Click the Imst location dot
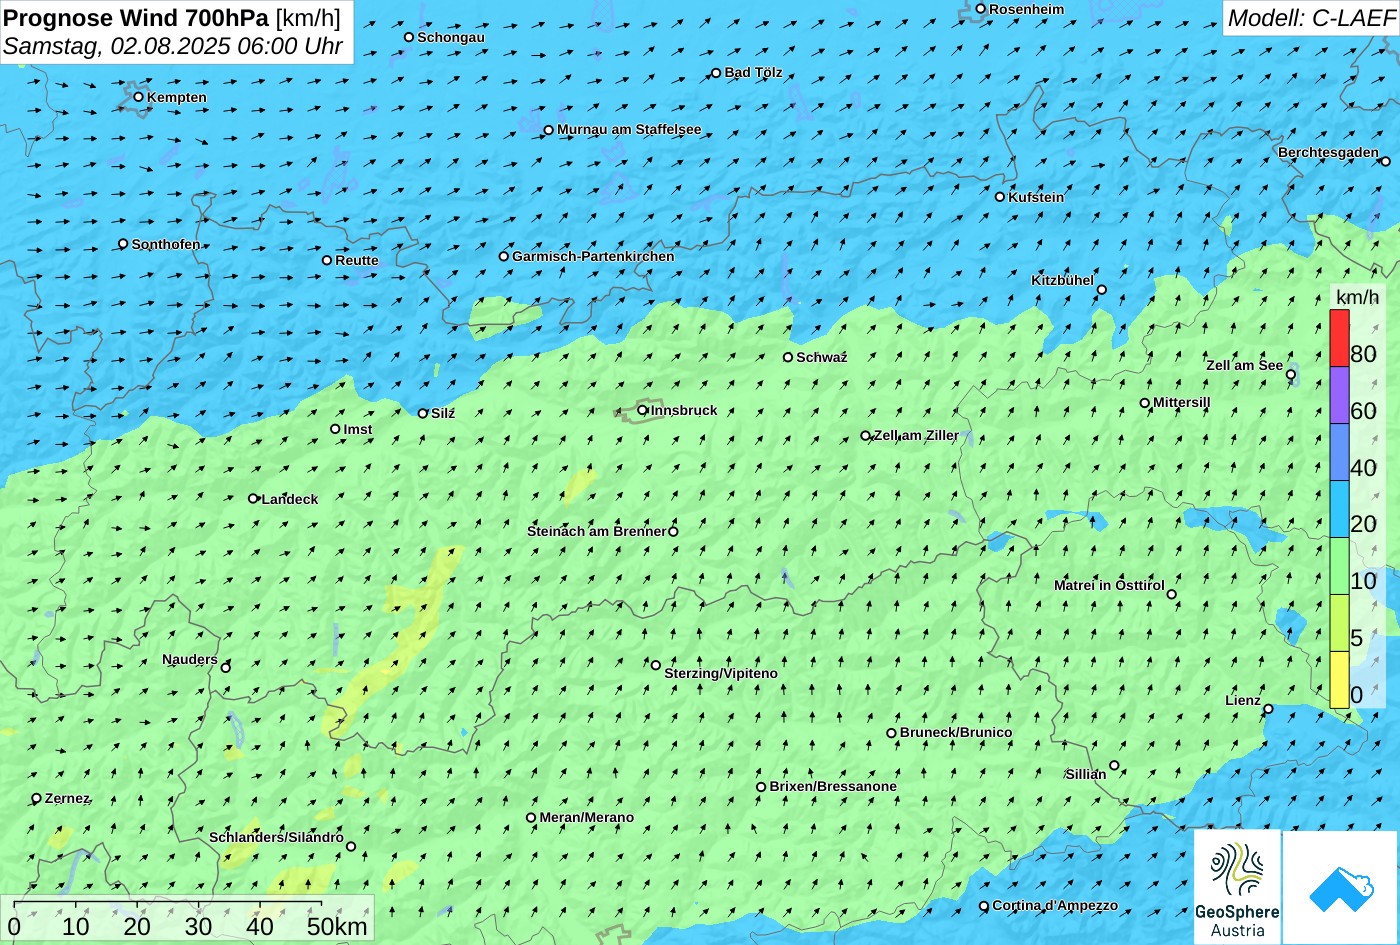This screenshot has height=945, width=1400. point(335,429)
